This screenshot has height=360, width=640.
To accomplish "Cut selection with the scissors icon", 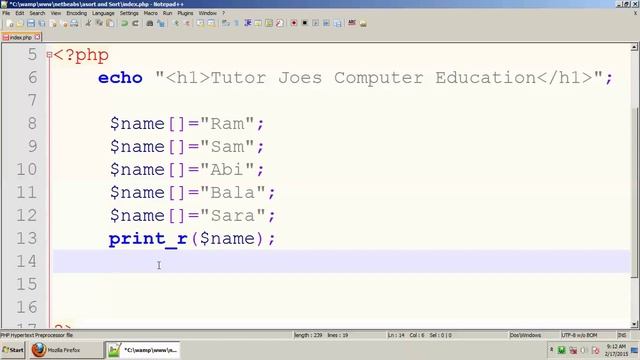I will click(89, 23).
